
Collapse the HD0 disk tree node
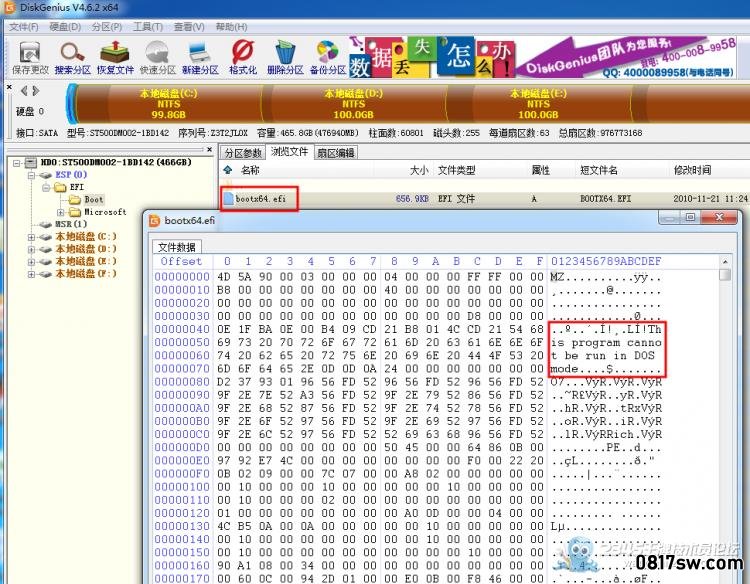(17, 163)
